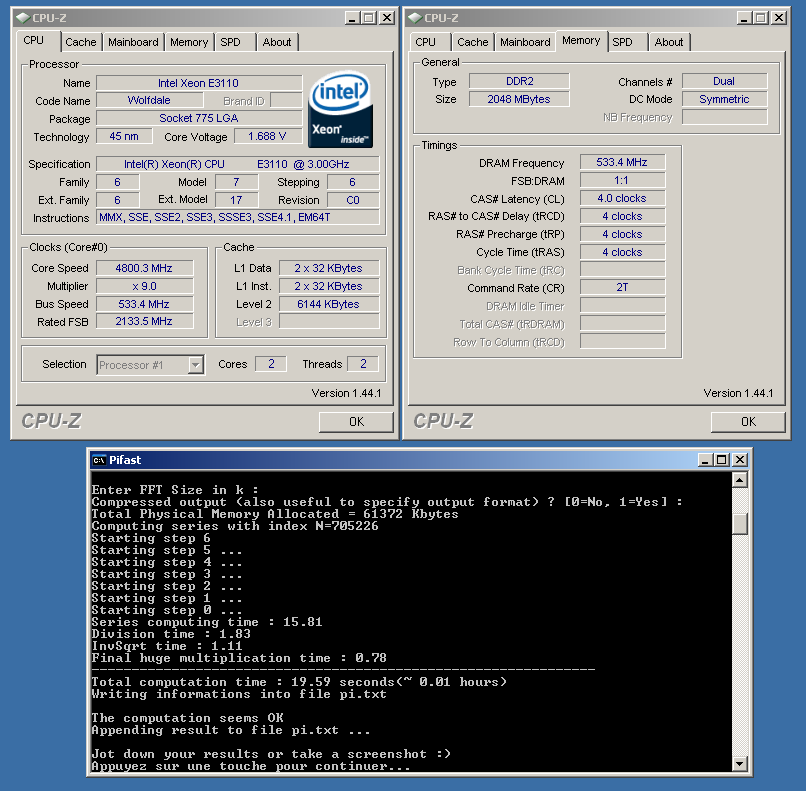The image size is (806, 791).
Task: Click the Level 2 cache value '6144 KBytes'
Action: (329, 304)
